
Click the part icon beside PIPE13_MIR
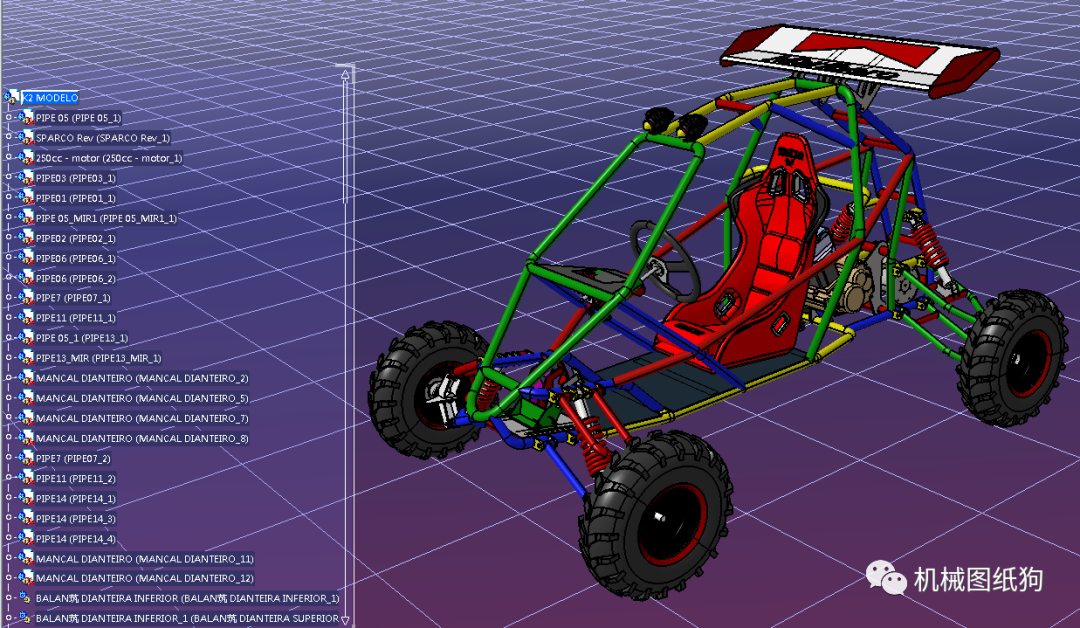25,358
